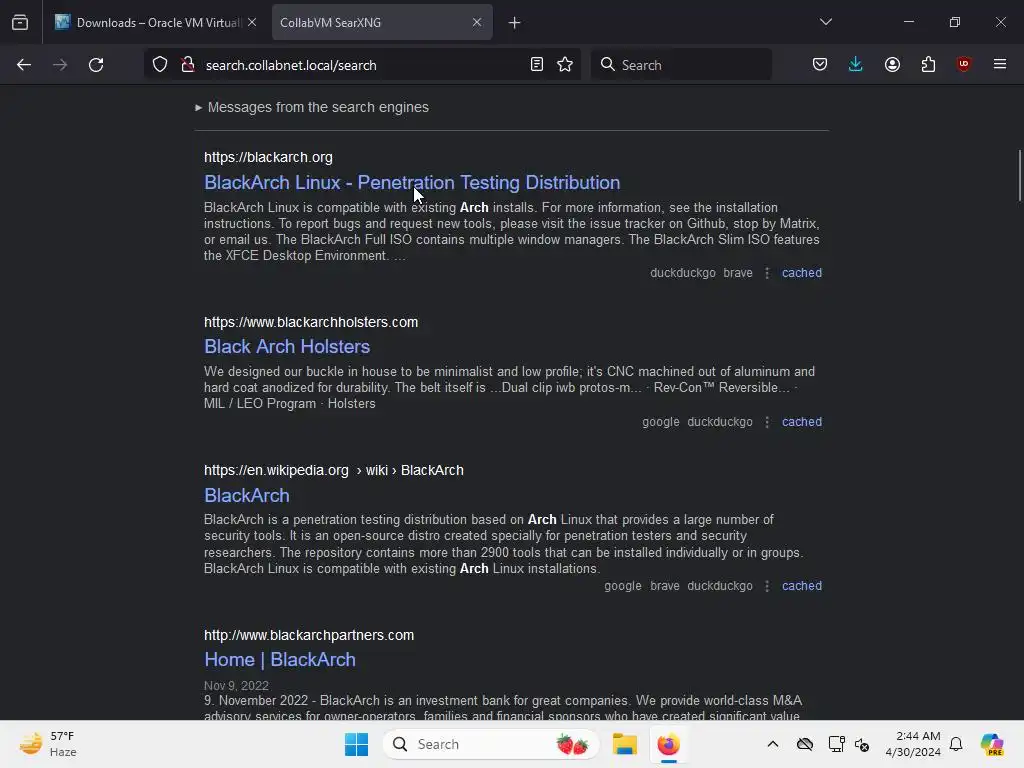Screen dimensions: 1024x768
Task: Open more options dots for blackarch.org result
Action: (x=767, y=273)
